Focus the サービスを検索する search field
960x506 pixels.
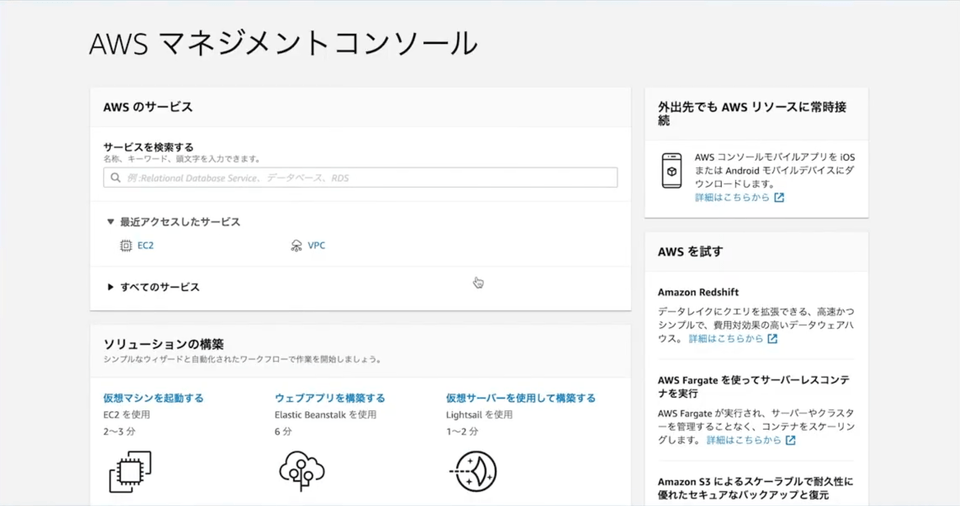(x=360, y=178)
